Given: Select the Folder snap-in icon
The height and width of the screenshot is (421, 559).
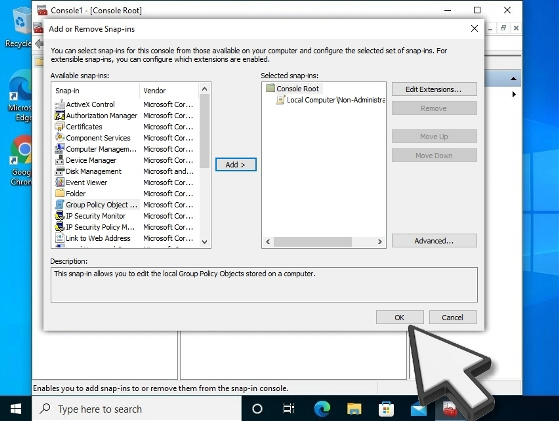Looking at the screenshot, I should click(60, 193).
